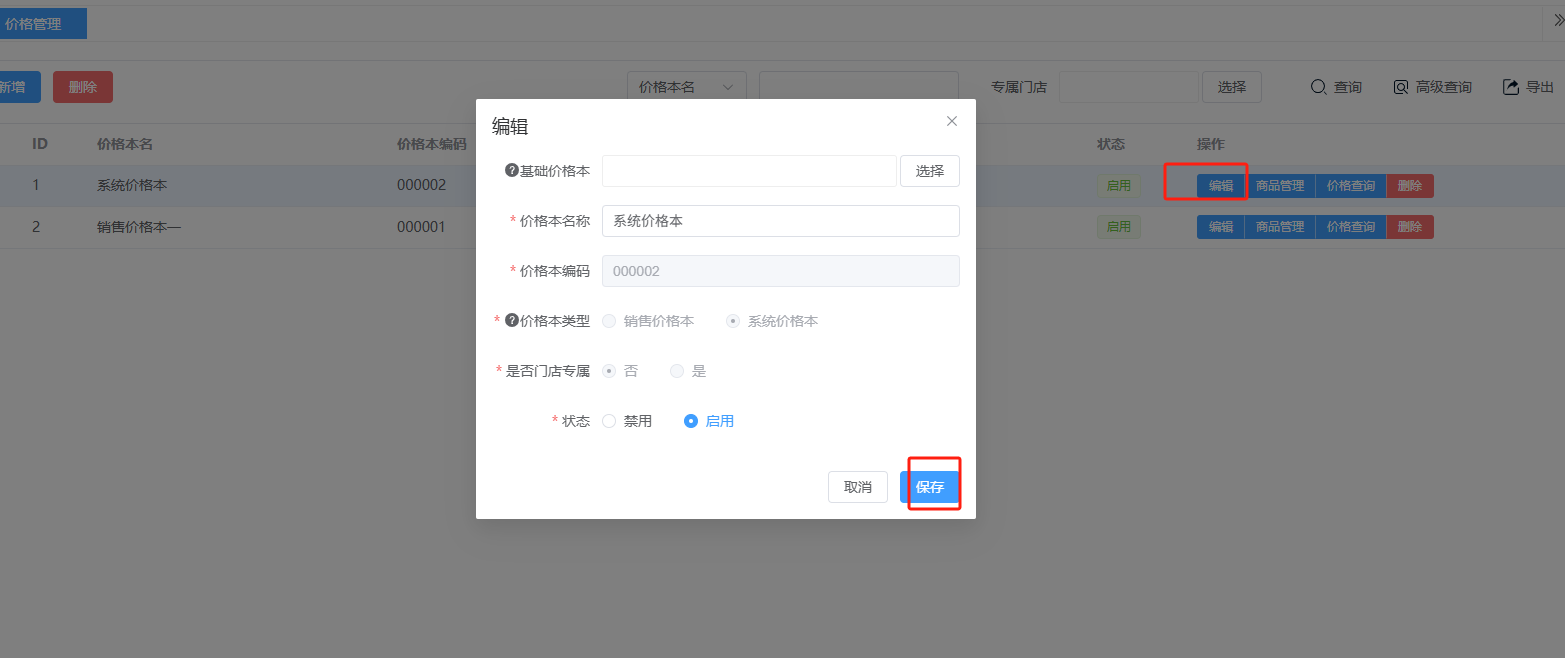Viewport: 1565px width, 658px height.
Task: Expand the top-right double chevron
Action: 1558,22
